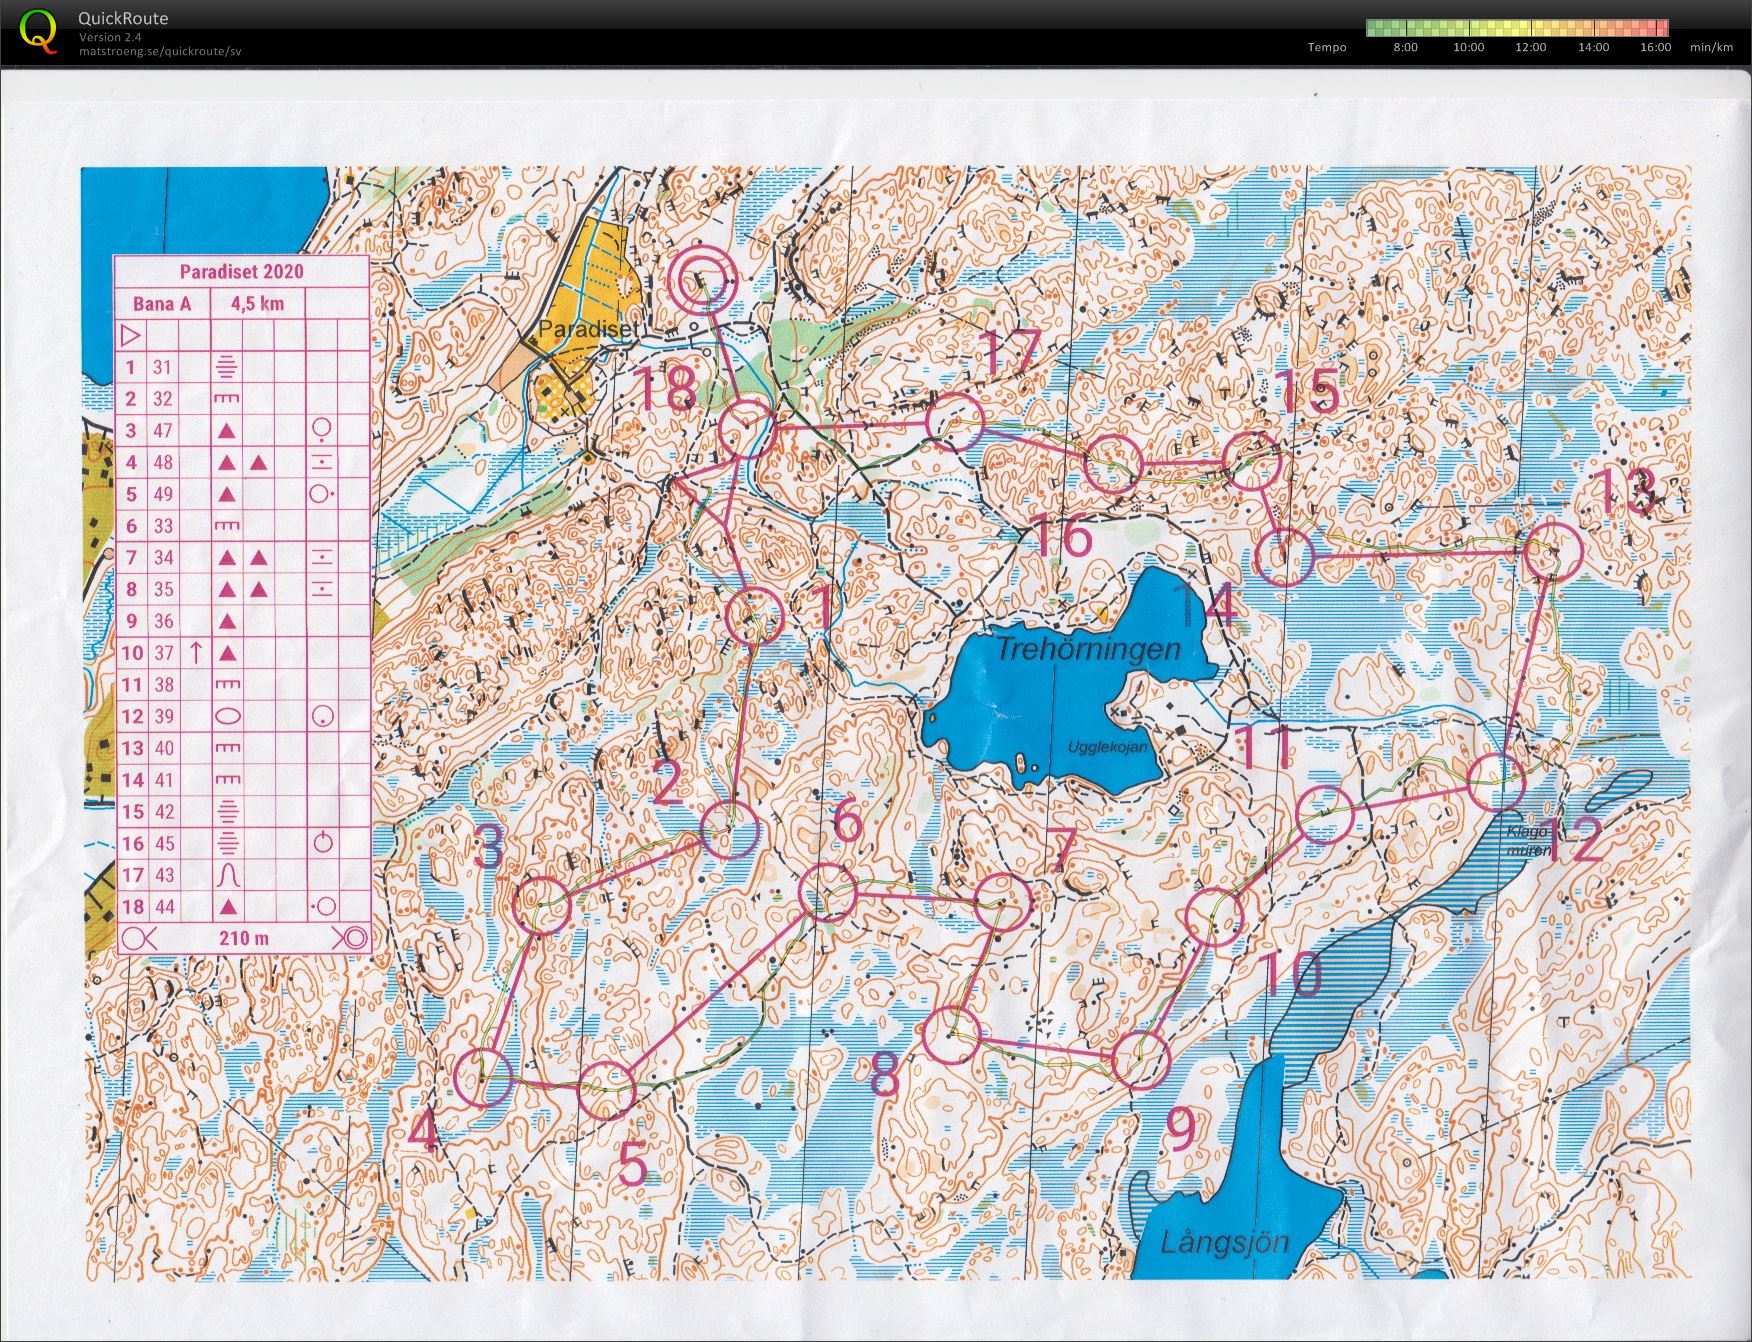The height and width of the screenshot is (1342, 1752).
Task: Click the 210 m finish distance text
Action: click(x=243, y=938)
